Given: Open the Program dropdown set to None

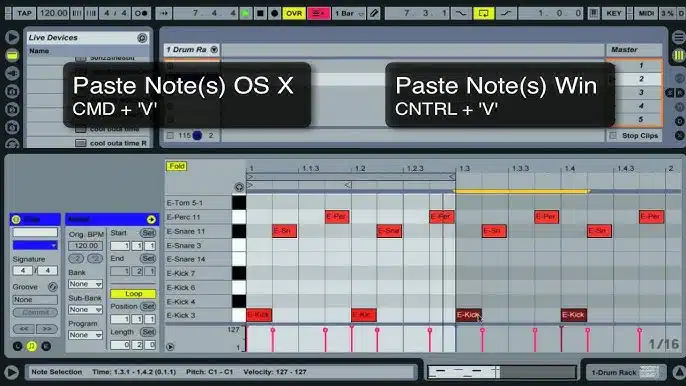Looking at the screenshot, I should pos(85,335).
